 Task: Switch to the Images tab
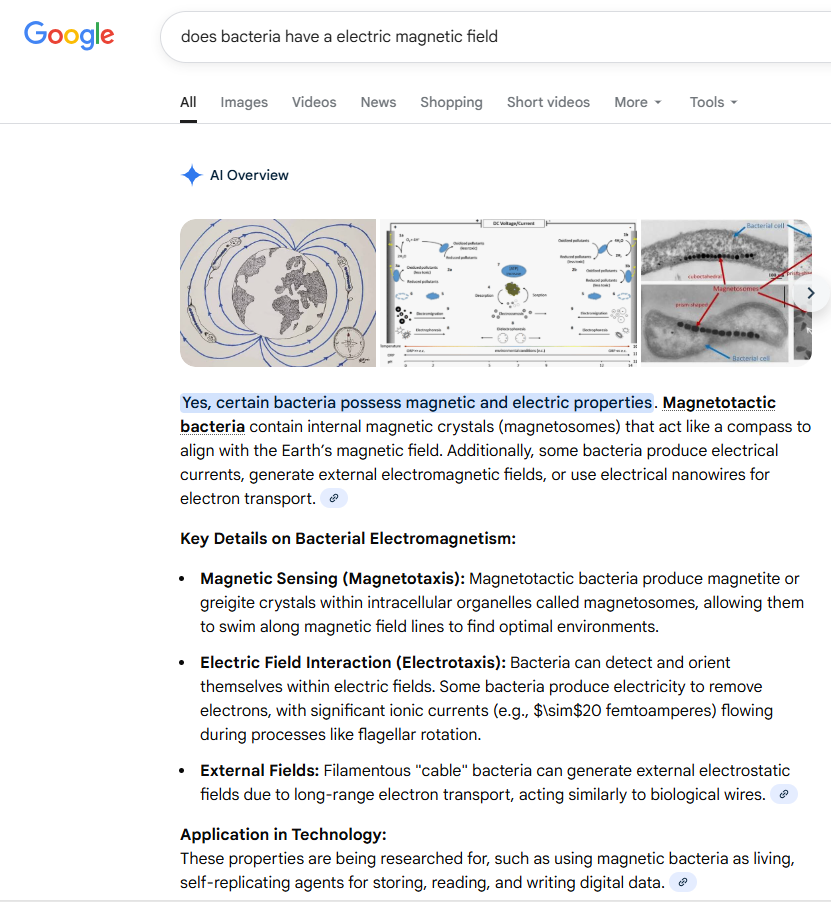[244, 102]
